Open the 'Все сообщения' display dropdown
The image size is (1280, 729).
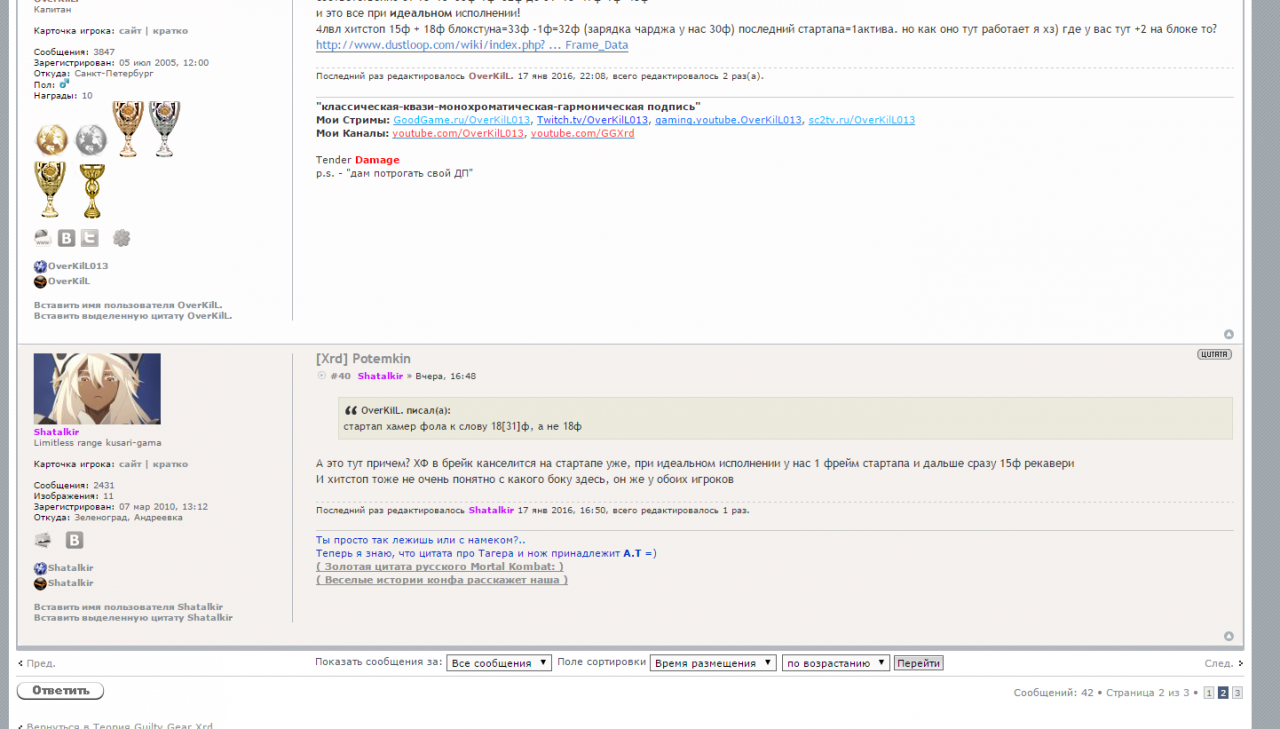(x=499, y=663)
